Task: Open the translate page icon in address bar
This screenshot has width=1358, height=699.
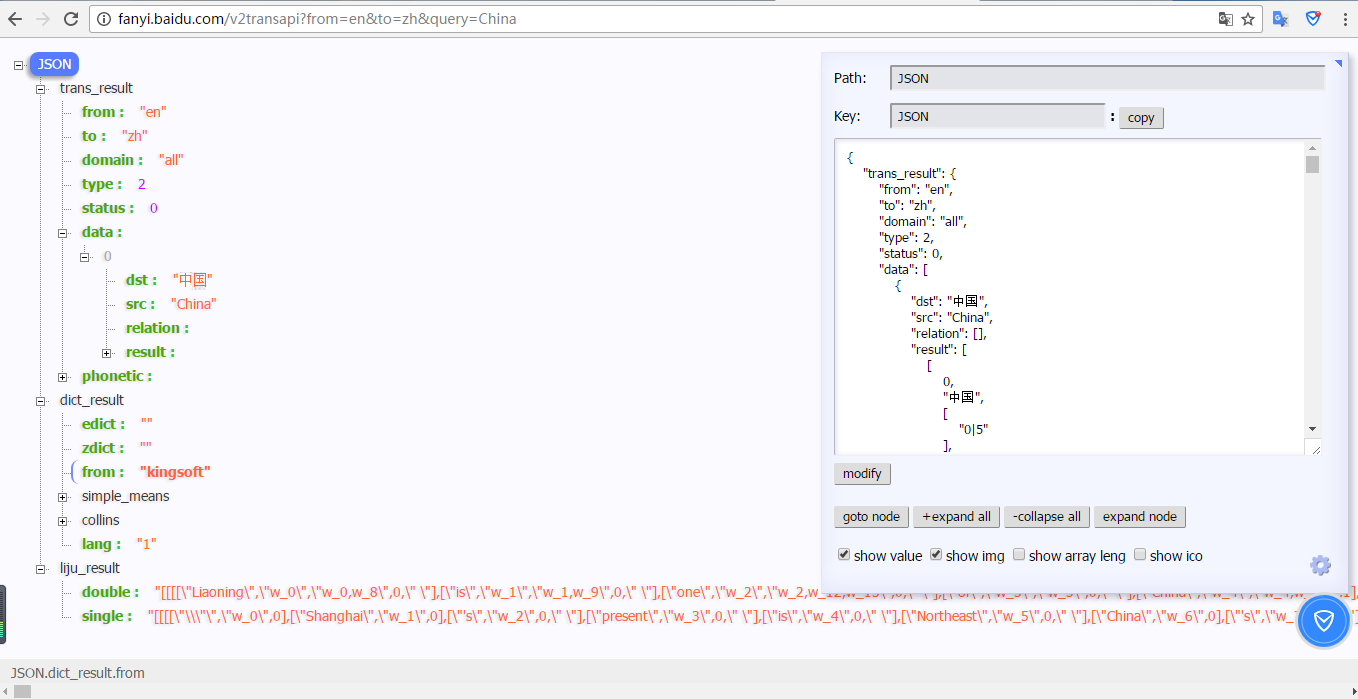Action: [x=1226, y=18]
